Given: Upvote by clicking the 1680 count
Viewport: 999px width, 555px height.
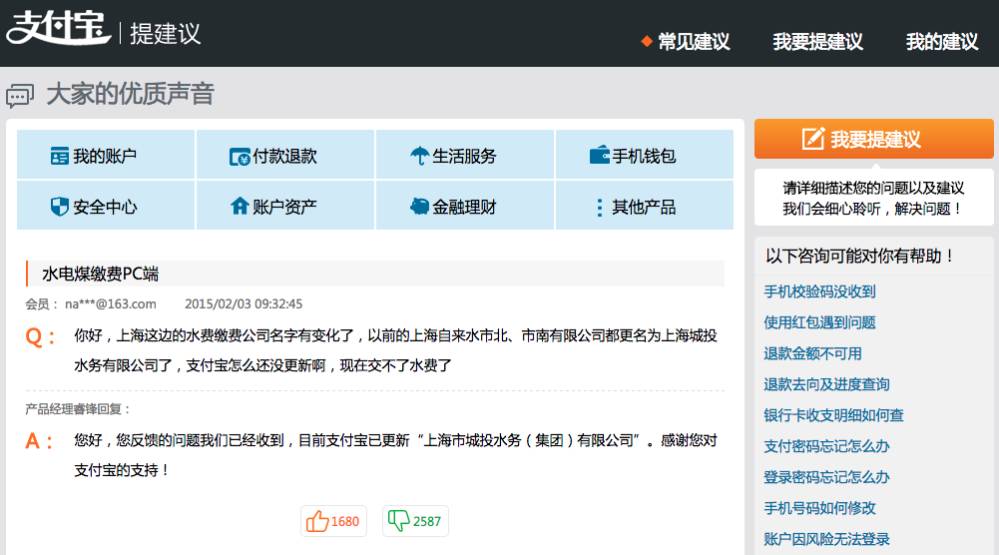Looking at the screenshot, I should pyautogui.click(x=345, y=521).
